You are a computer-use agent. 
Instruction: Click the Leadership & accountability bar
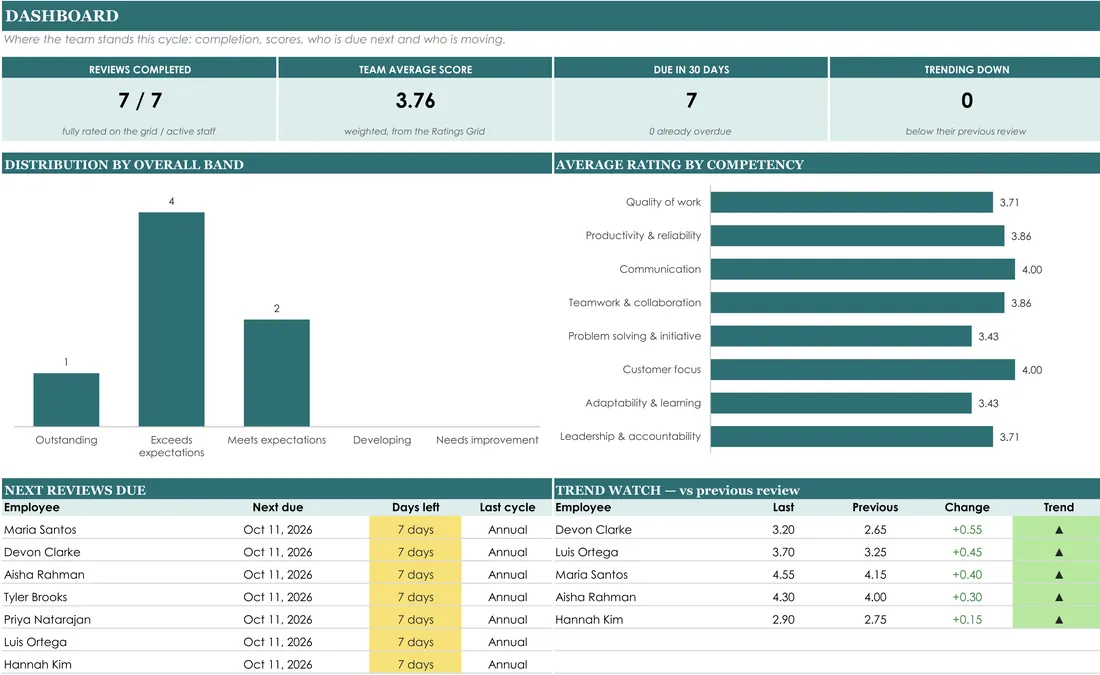pyautogui.click(x=852, y=436)
